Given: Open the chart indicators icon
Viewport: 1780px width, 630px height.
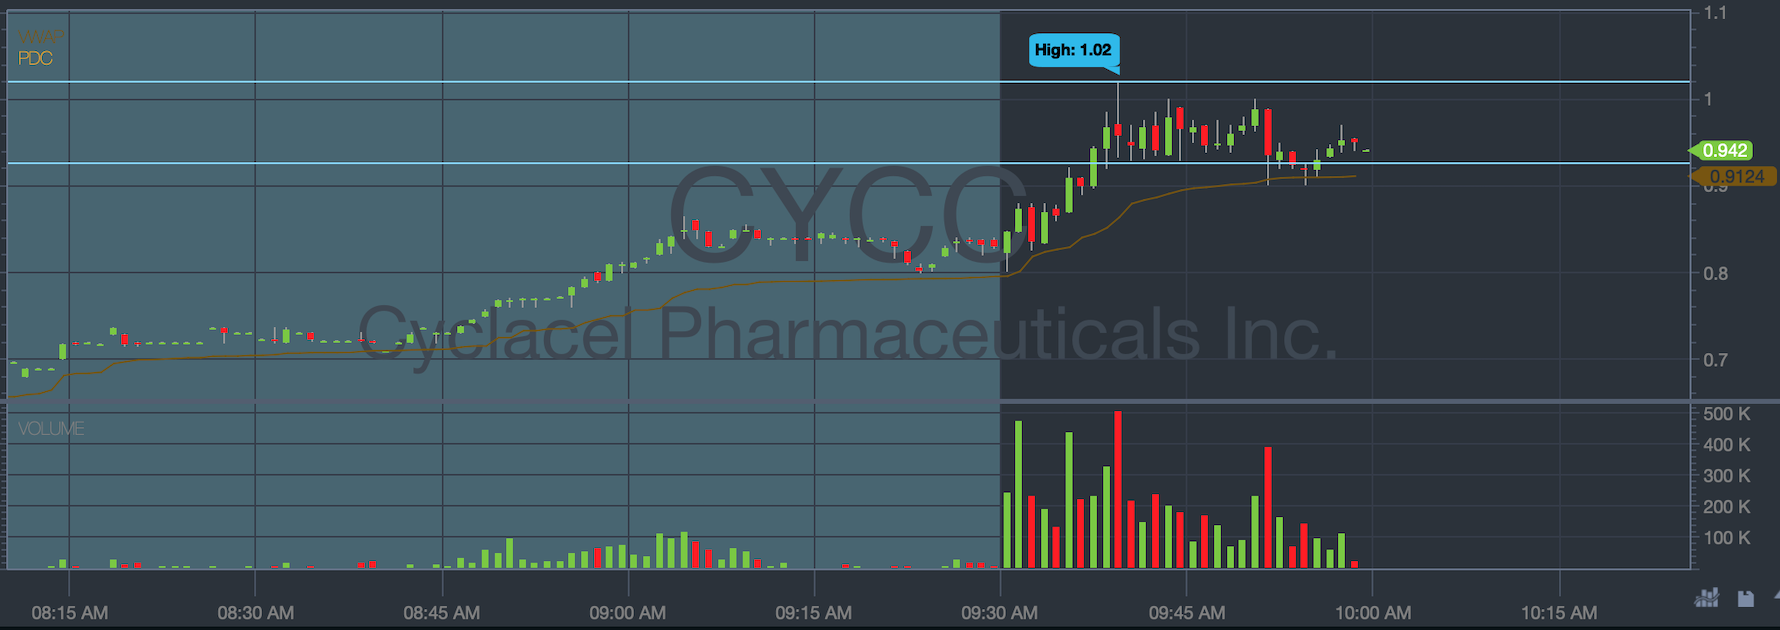Looking at the screenshot, I should point(1706,598).
